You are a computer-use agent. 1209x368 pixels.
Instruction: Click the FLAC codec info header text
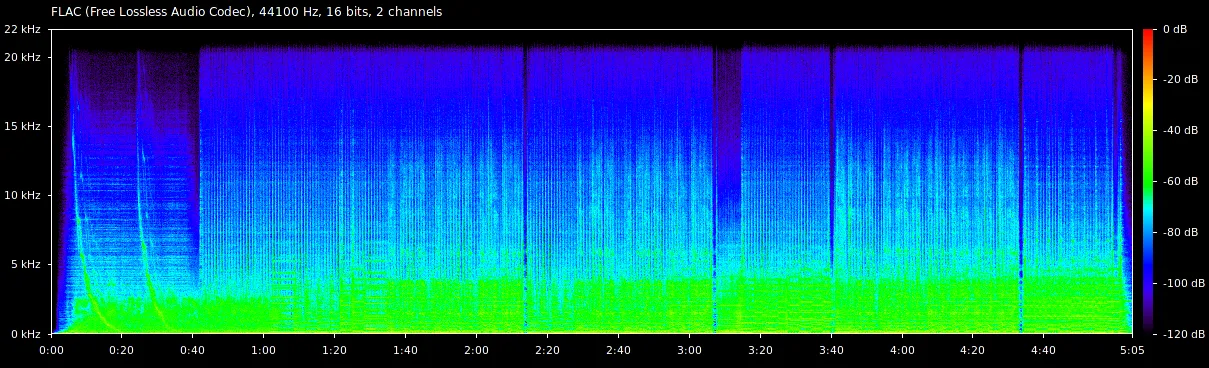tap(246, 12)
